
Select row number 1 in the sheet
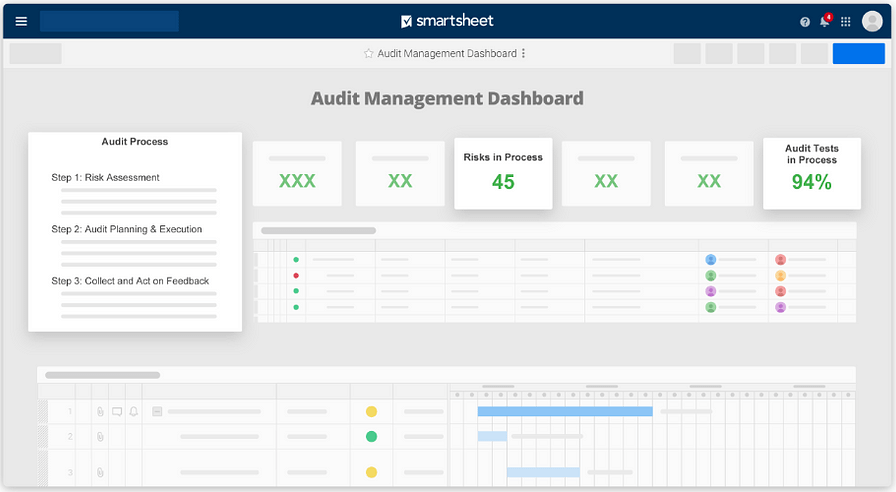[x=70, y=411]
